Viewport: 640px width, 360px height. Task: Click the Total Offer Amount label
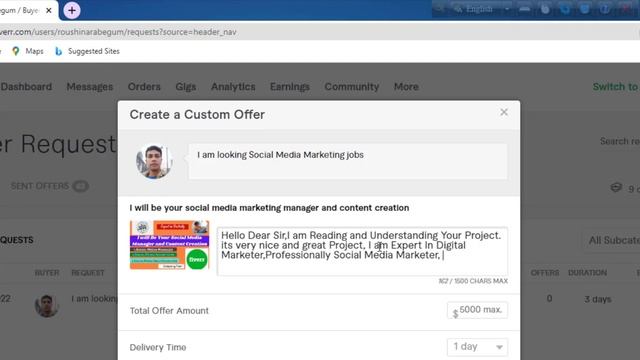click(169, 311)
